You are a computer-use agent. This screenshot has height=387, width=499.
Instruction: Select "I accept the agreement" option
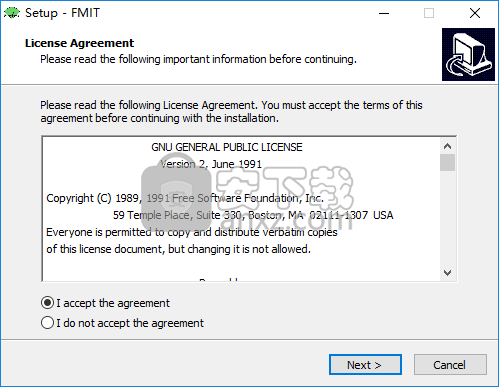coord(105,303)
